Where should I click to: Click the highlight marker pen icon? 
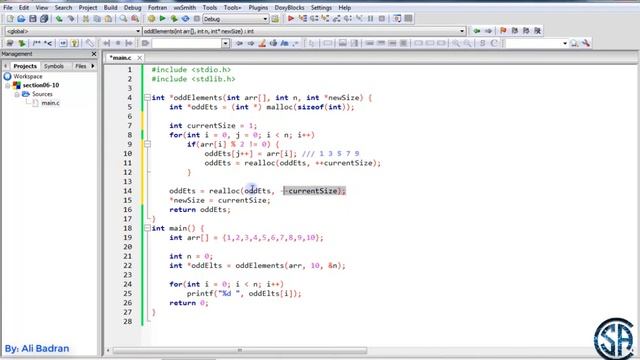click(x=262, y=43)
